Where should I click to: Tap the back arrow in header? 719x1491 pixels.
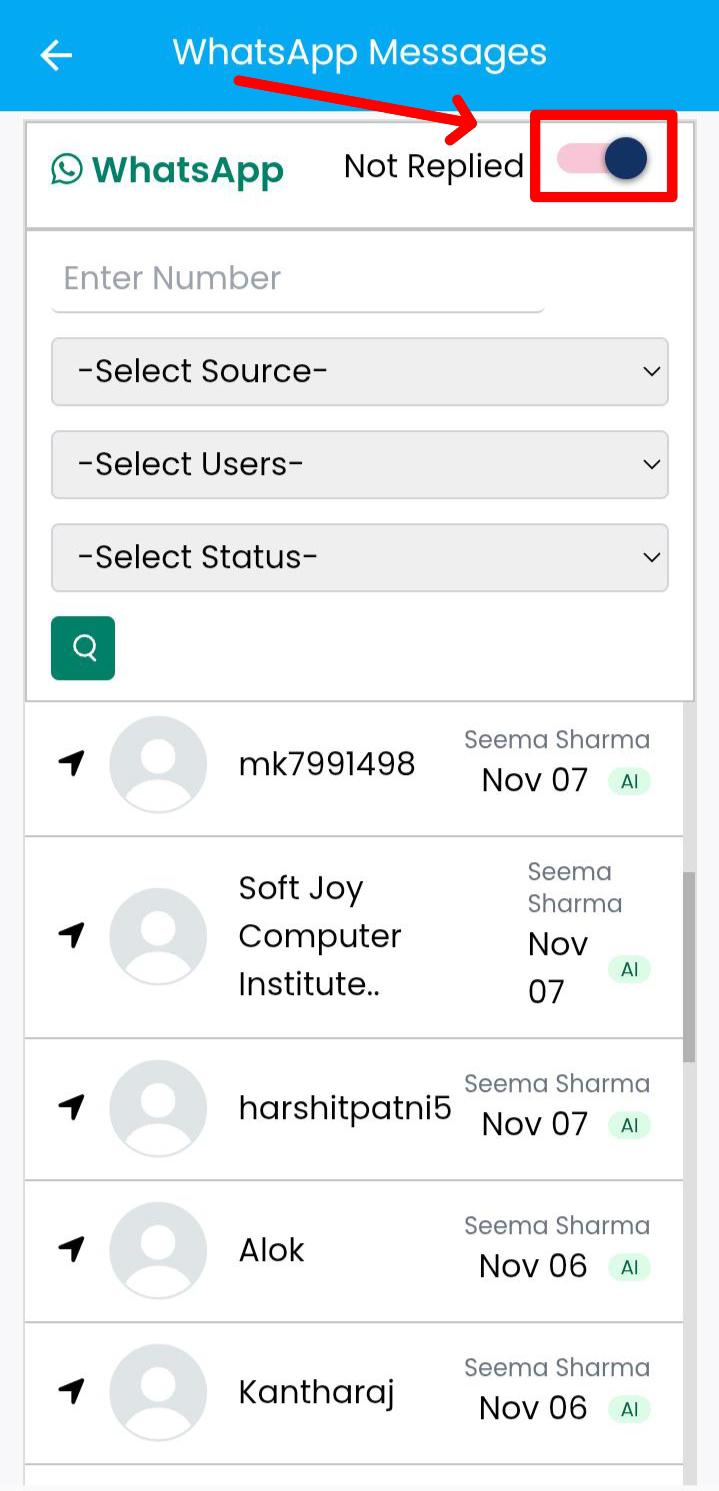point(56,56)
